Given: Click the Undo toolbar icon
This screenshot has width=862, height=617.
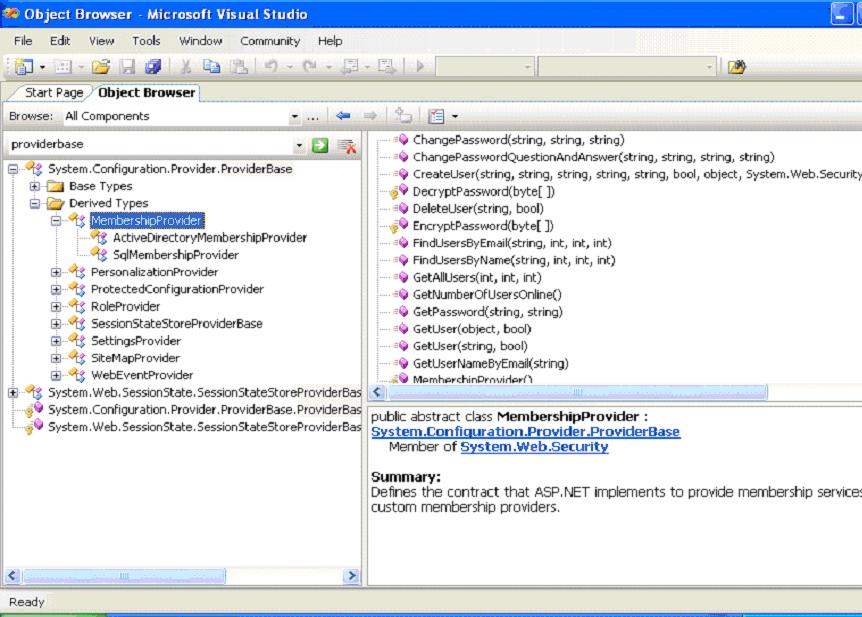Looking at the screenshot, I should coord(271,67).
